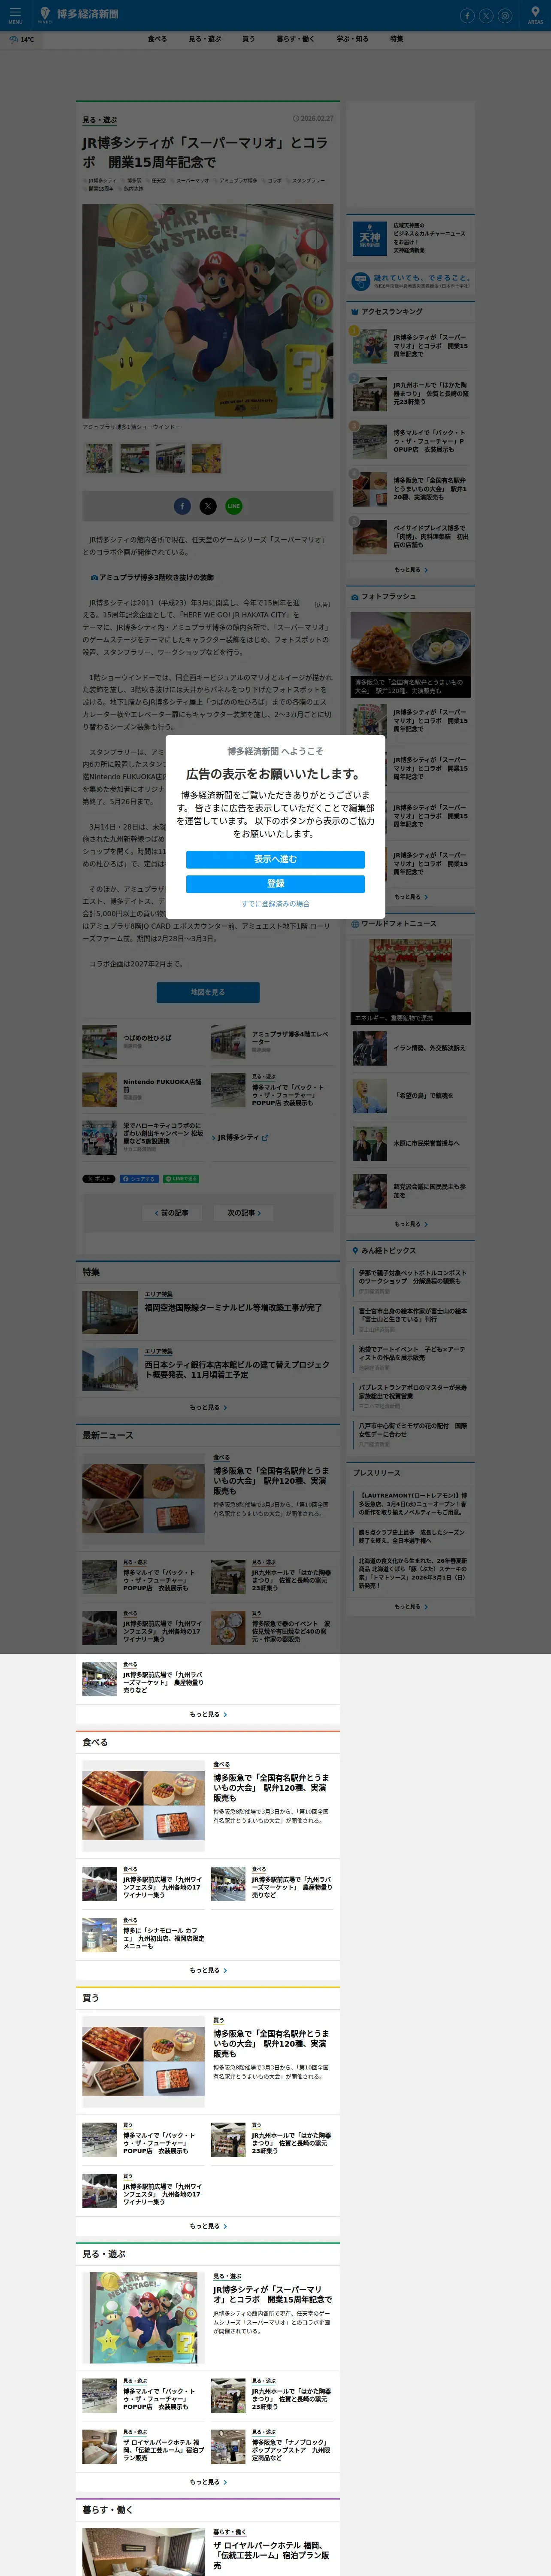551x2576 pixels.
Task: Select the fourth gallery thumbnail below the photo
Action: tap(206, 458)
